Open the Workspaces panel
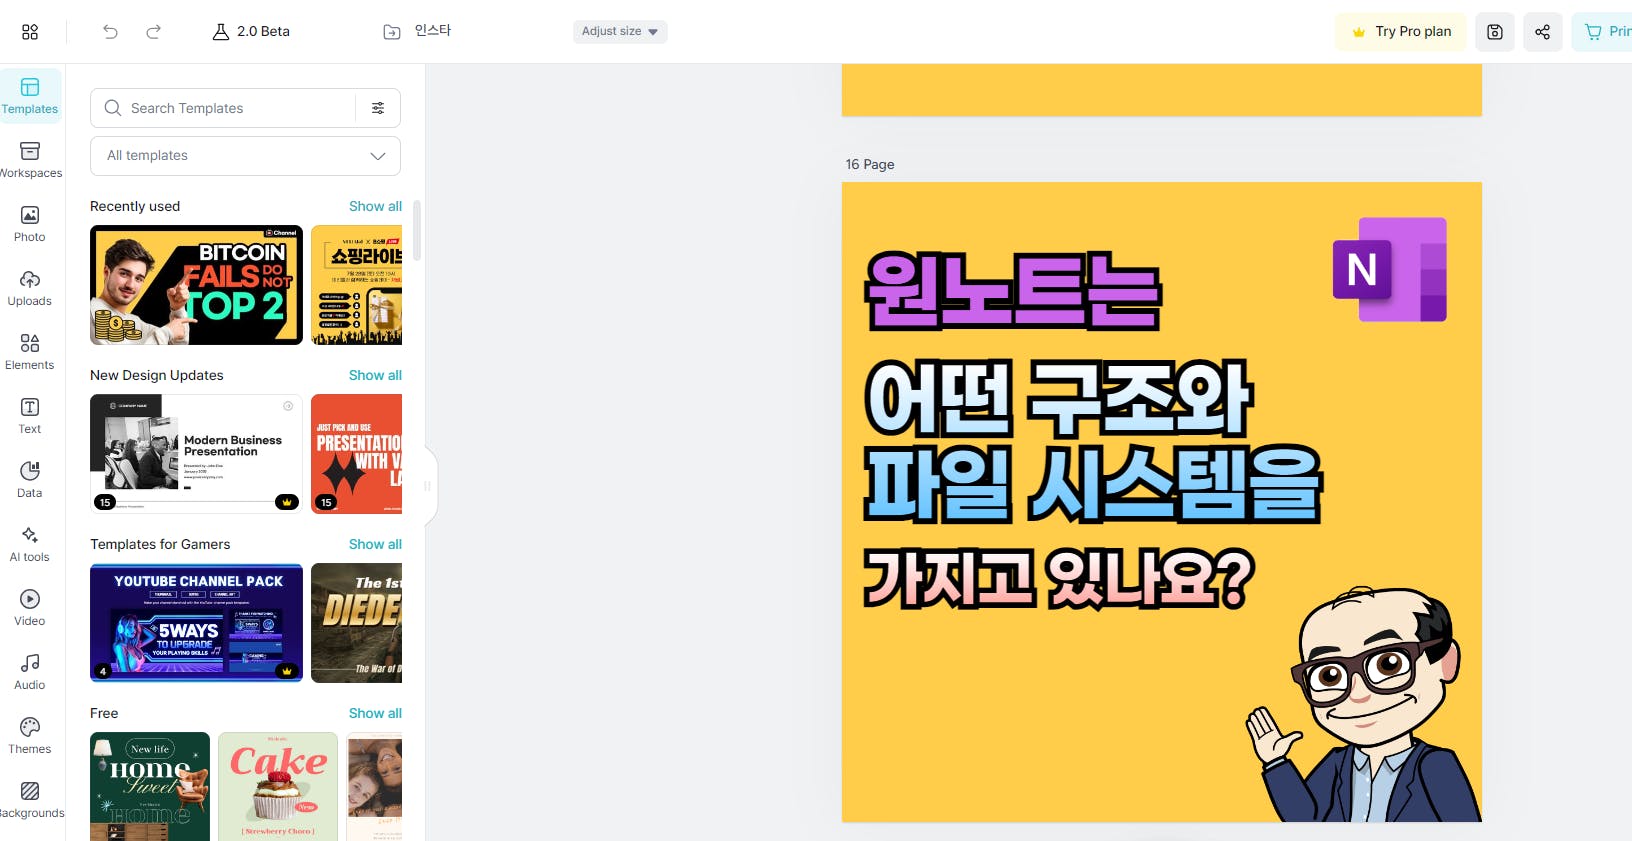 coord(30,160)
